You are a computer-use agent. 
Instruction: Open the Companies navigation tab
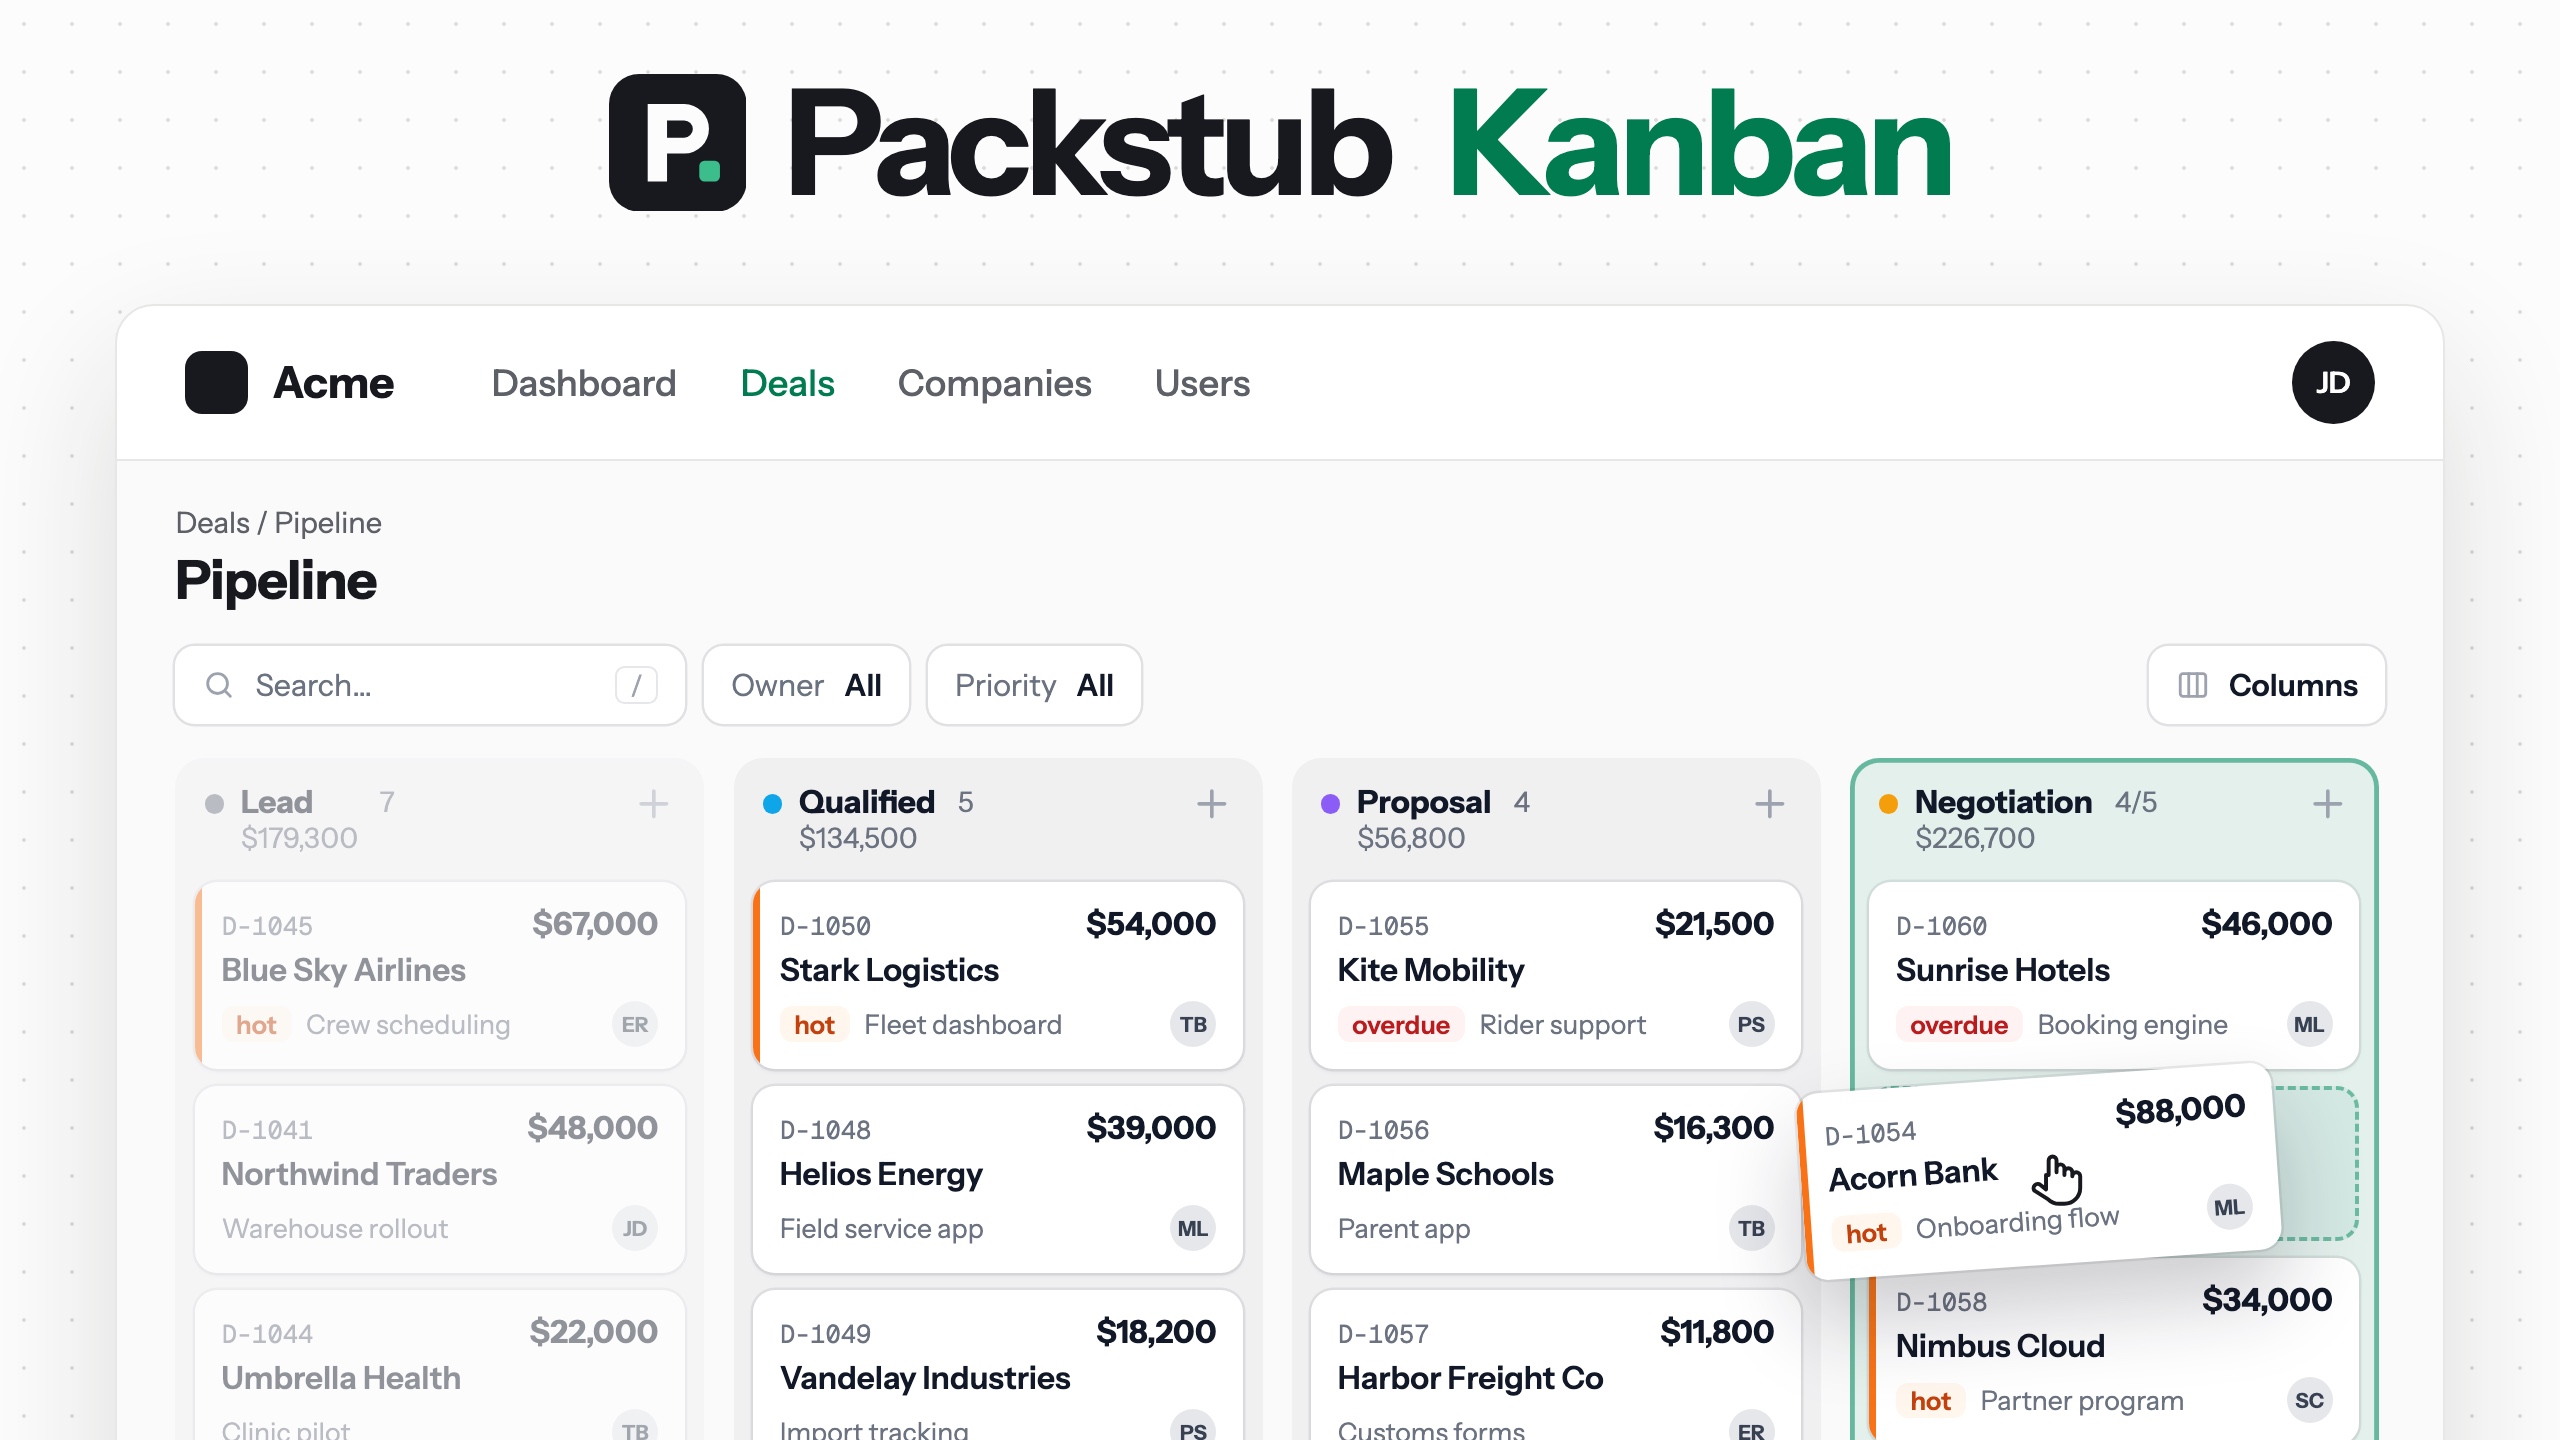click(x=994, y=383)
